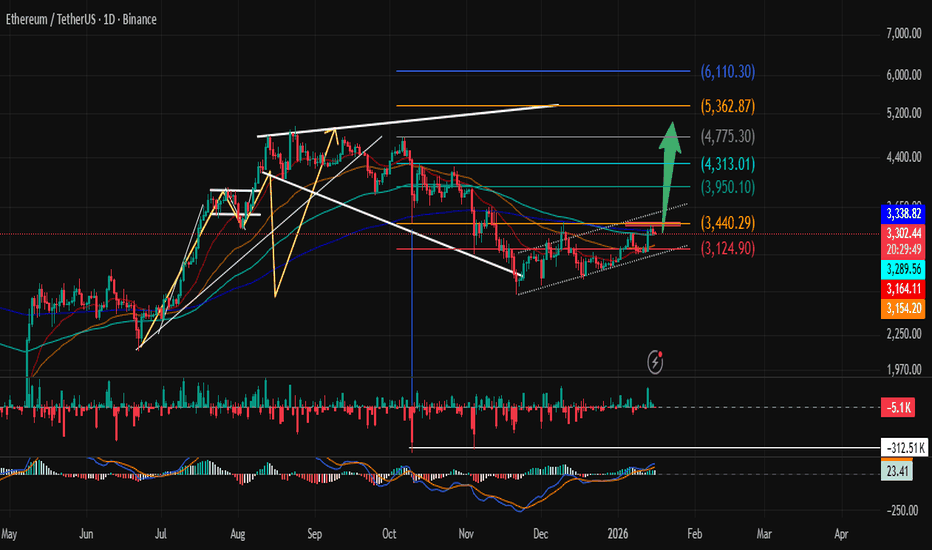The image size is (932, 550).
Task: Click the lightning bolt event icon
Action: click(657, 360)
